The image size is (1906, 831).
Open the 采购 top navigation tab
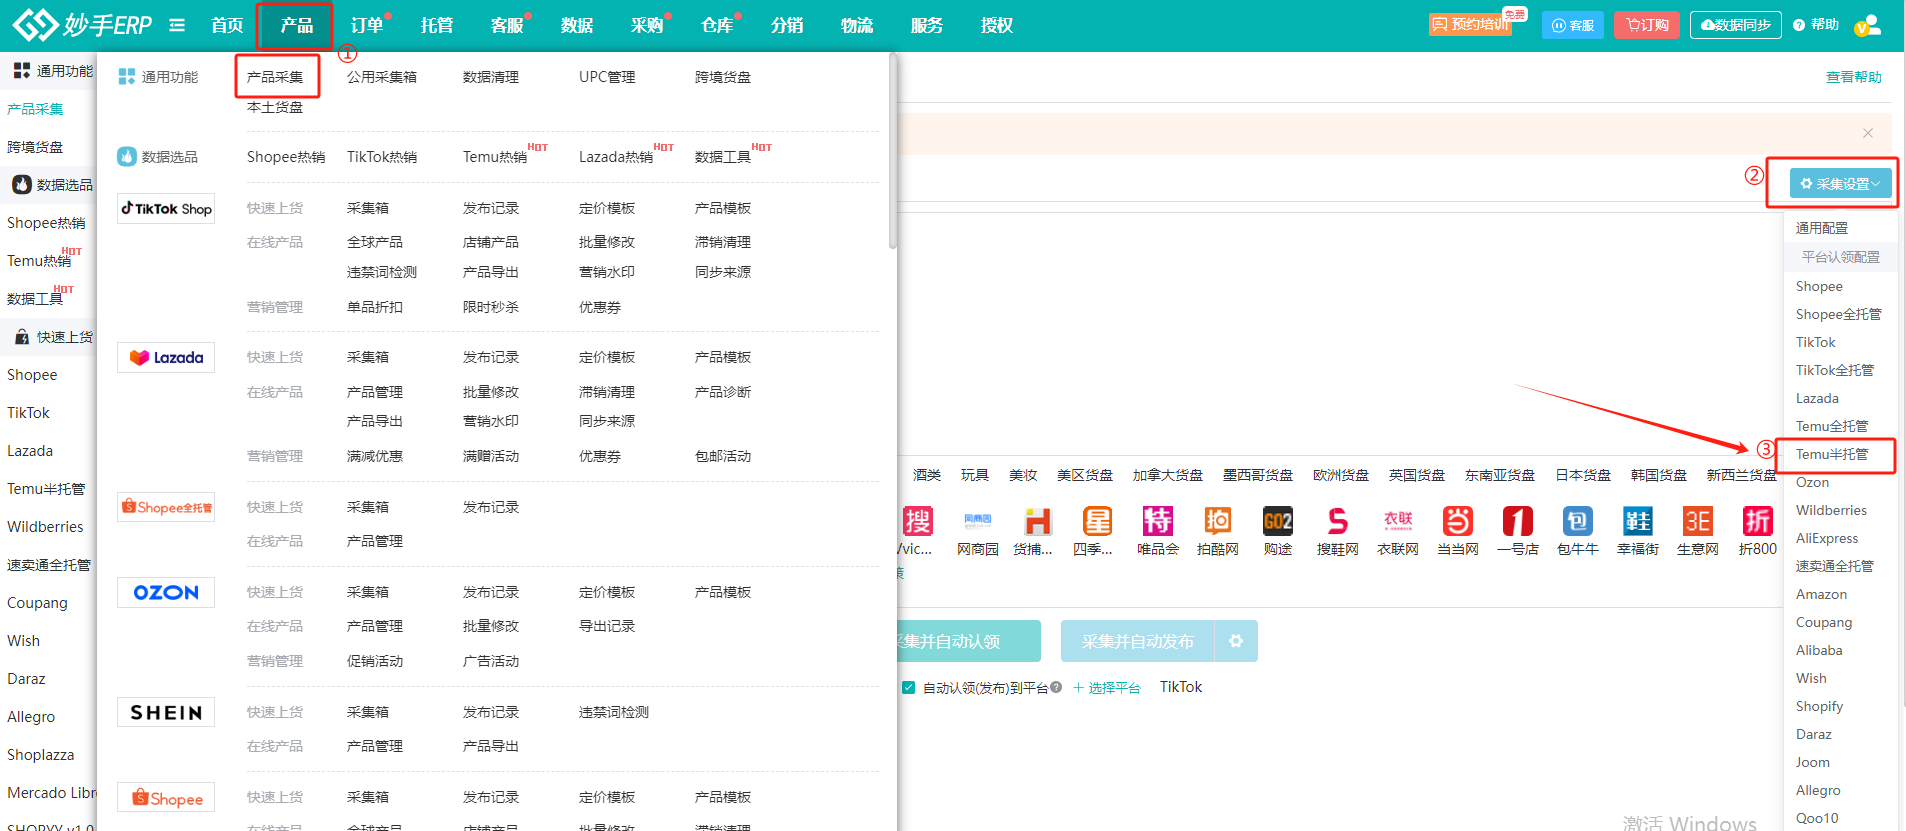click(647, 25)
